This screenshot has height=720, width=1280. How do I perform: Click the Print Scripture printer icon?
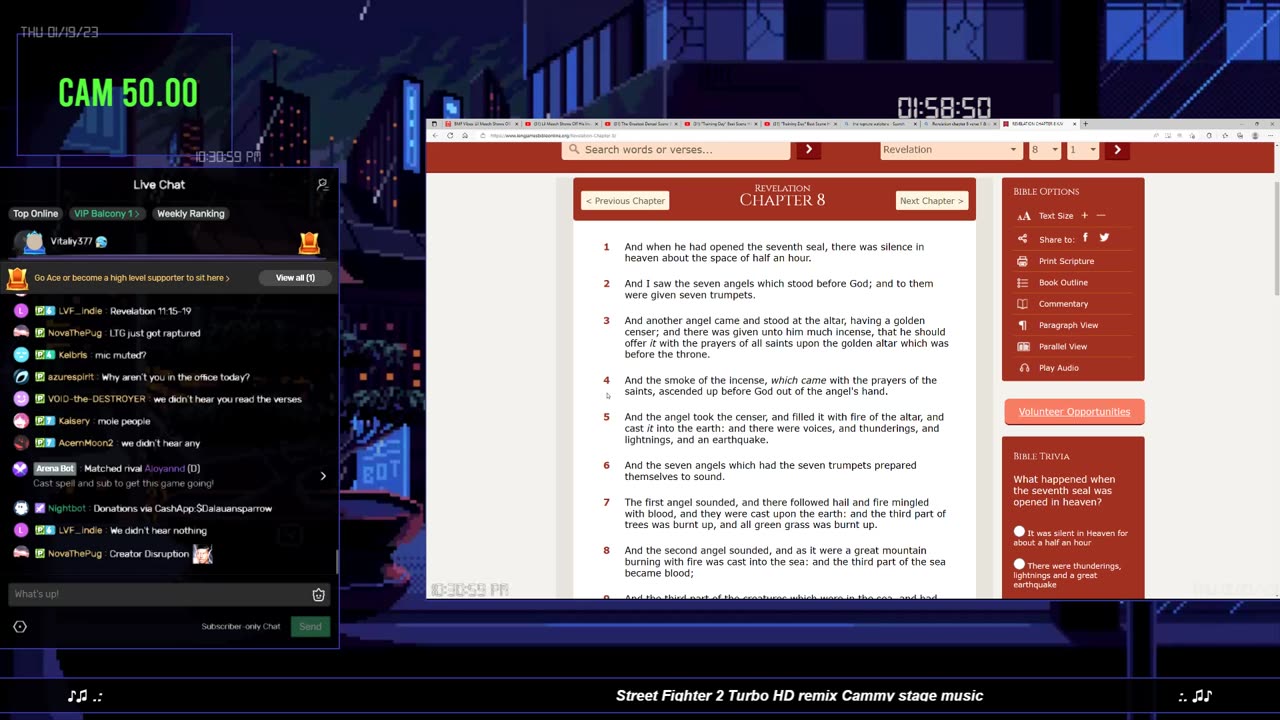point(1022,261)
